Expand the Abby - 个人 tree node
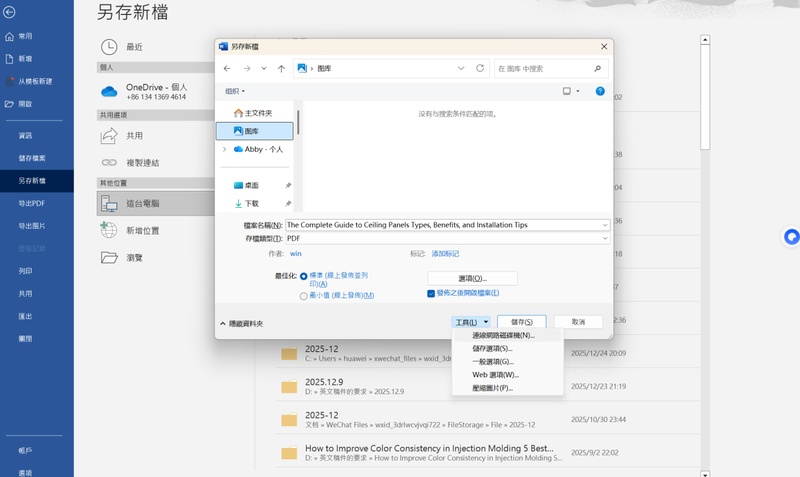This screenshot has width=800, height=477. coord(224,149)
